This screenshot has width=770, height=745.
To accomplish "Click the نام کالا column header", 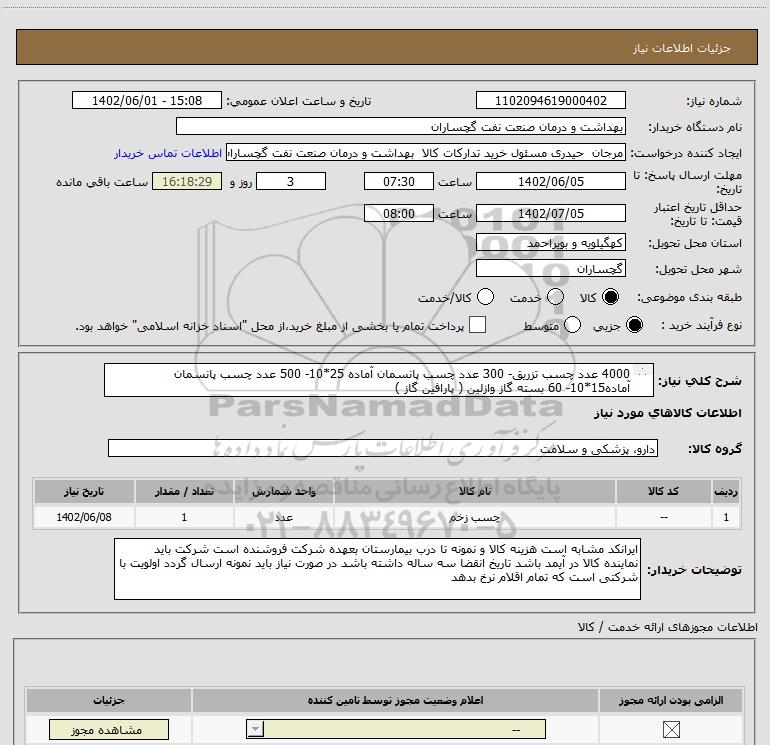I will pyautogui.click(x=475, y=491).
